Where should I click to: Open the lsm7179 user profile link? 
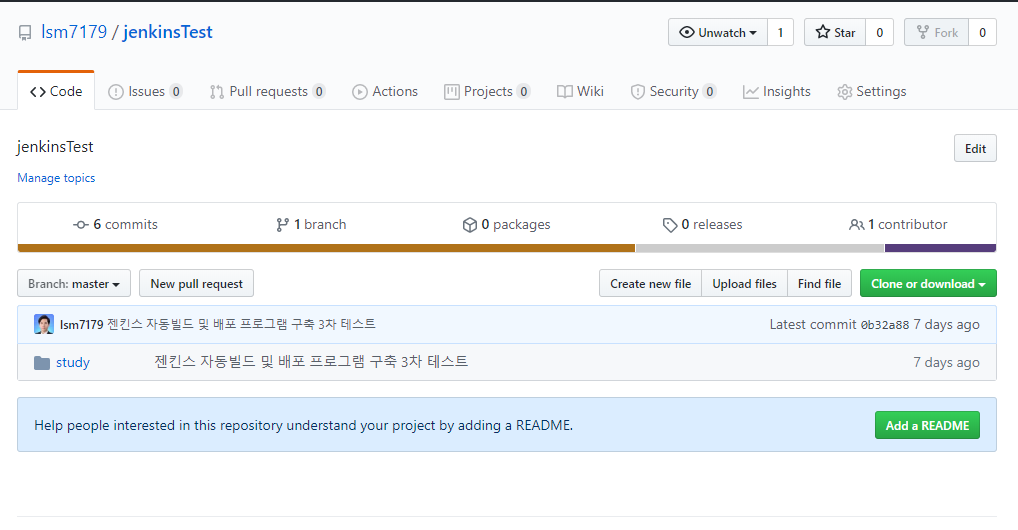[74, 32]
